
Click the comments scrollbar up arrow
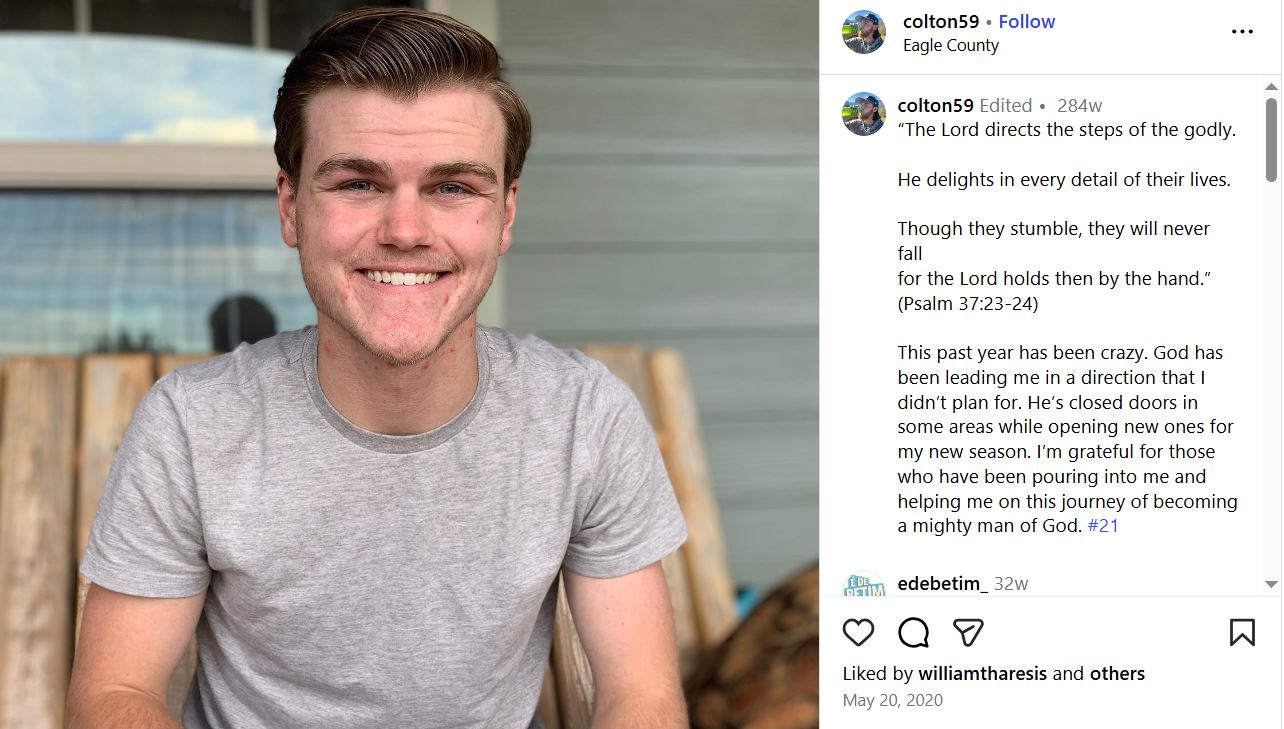click(1271, 87)
